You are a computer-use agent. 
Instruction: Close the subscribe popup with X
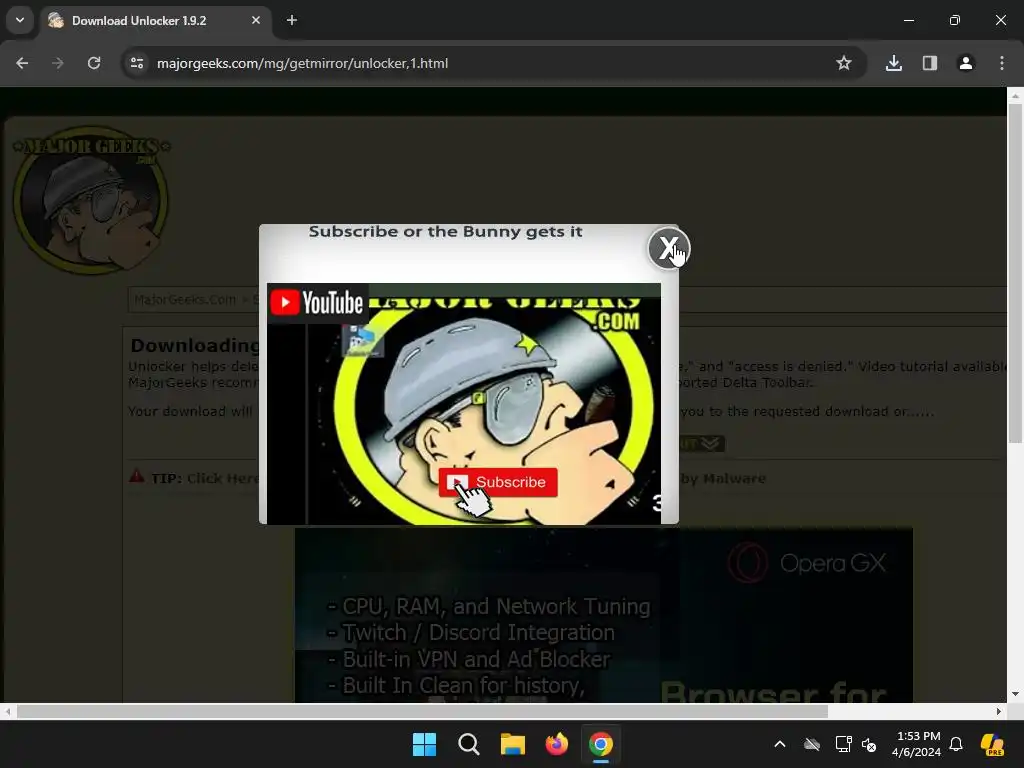(x=668, y=248)
